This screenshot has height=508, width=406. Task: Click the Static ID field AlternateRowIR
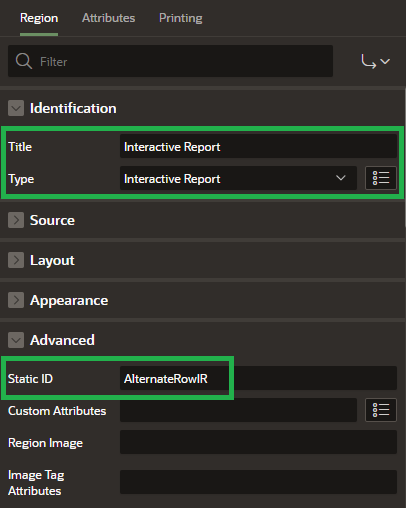[x=258, y=378]
